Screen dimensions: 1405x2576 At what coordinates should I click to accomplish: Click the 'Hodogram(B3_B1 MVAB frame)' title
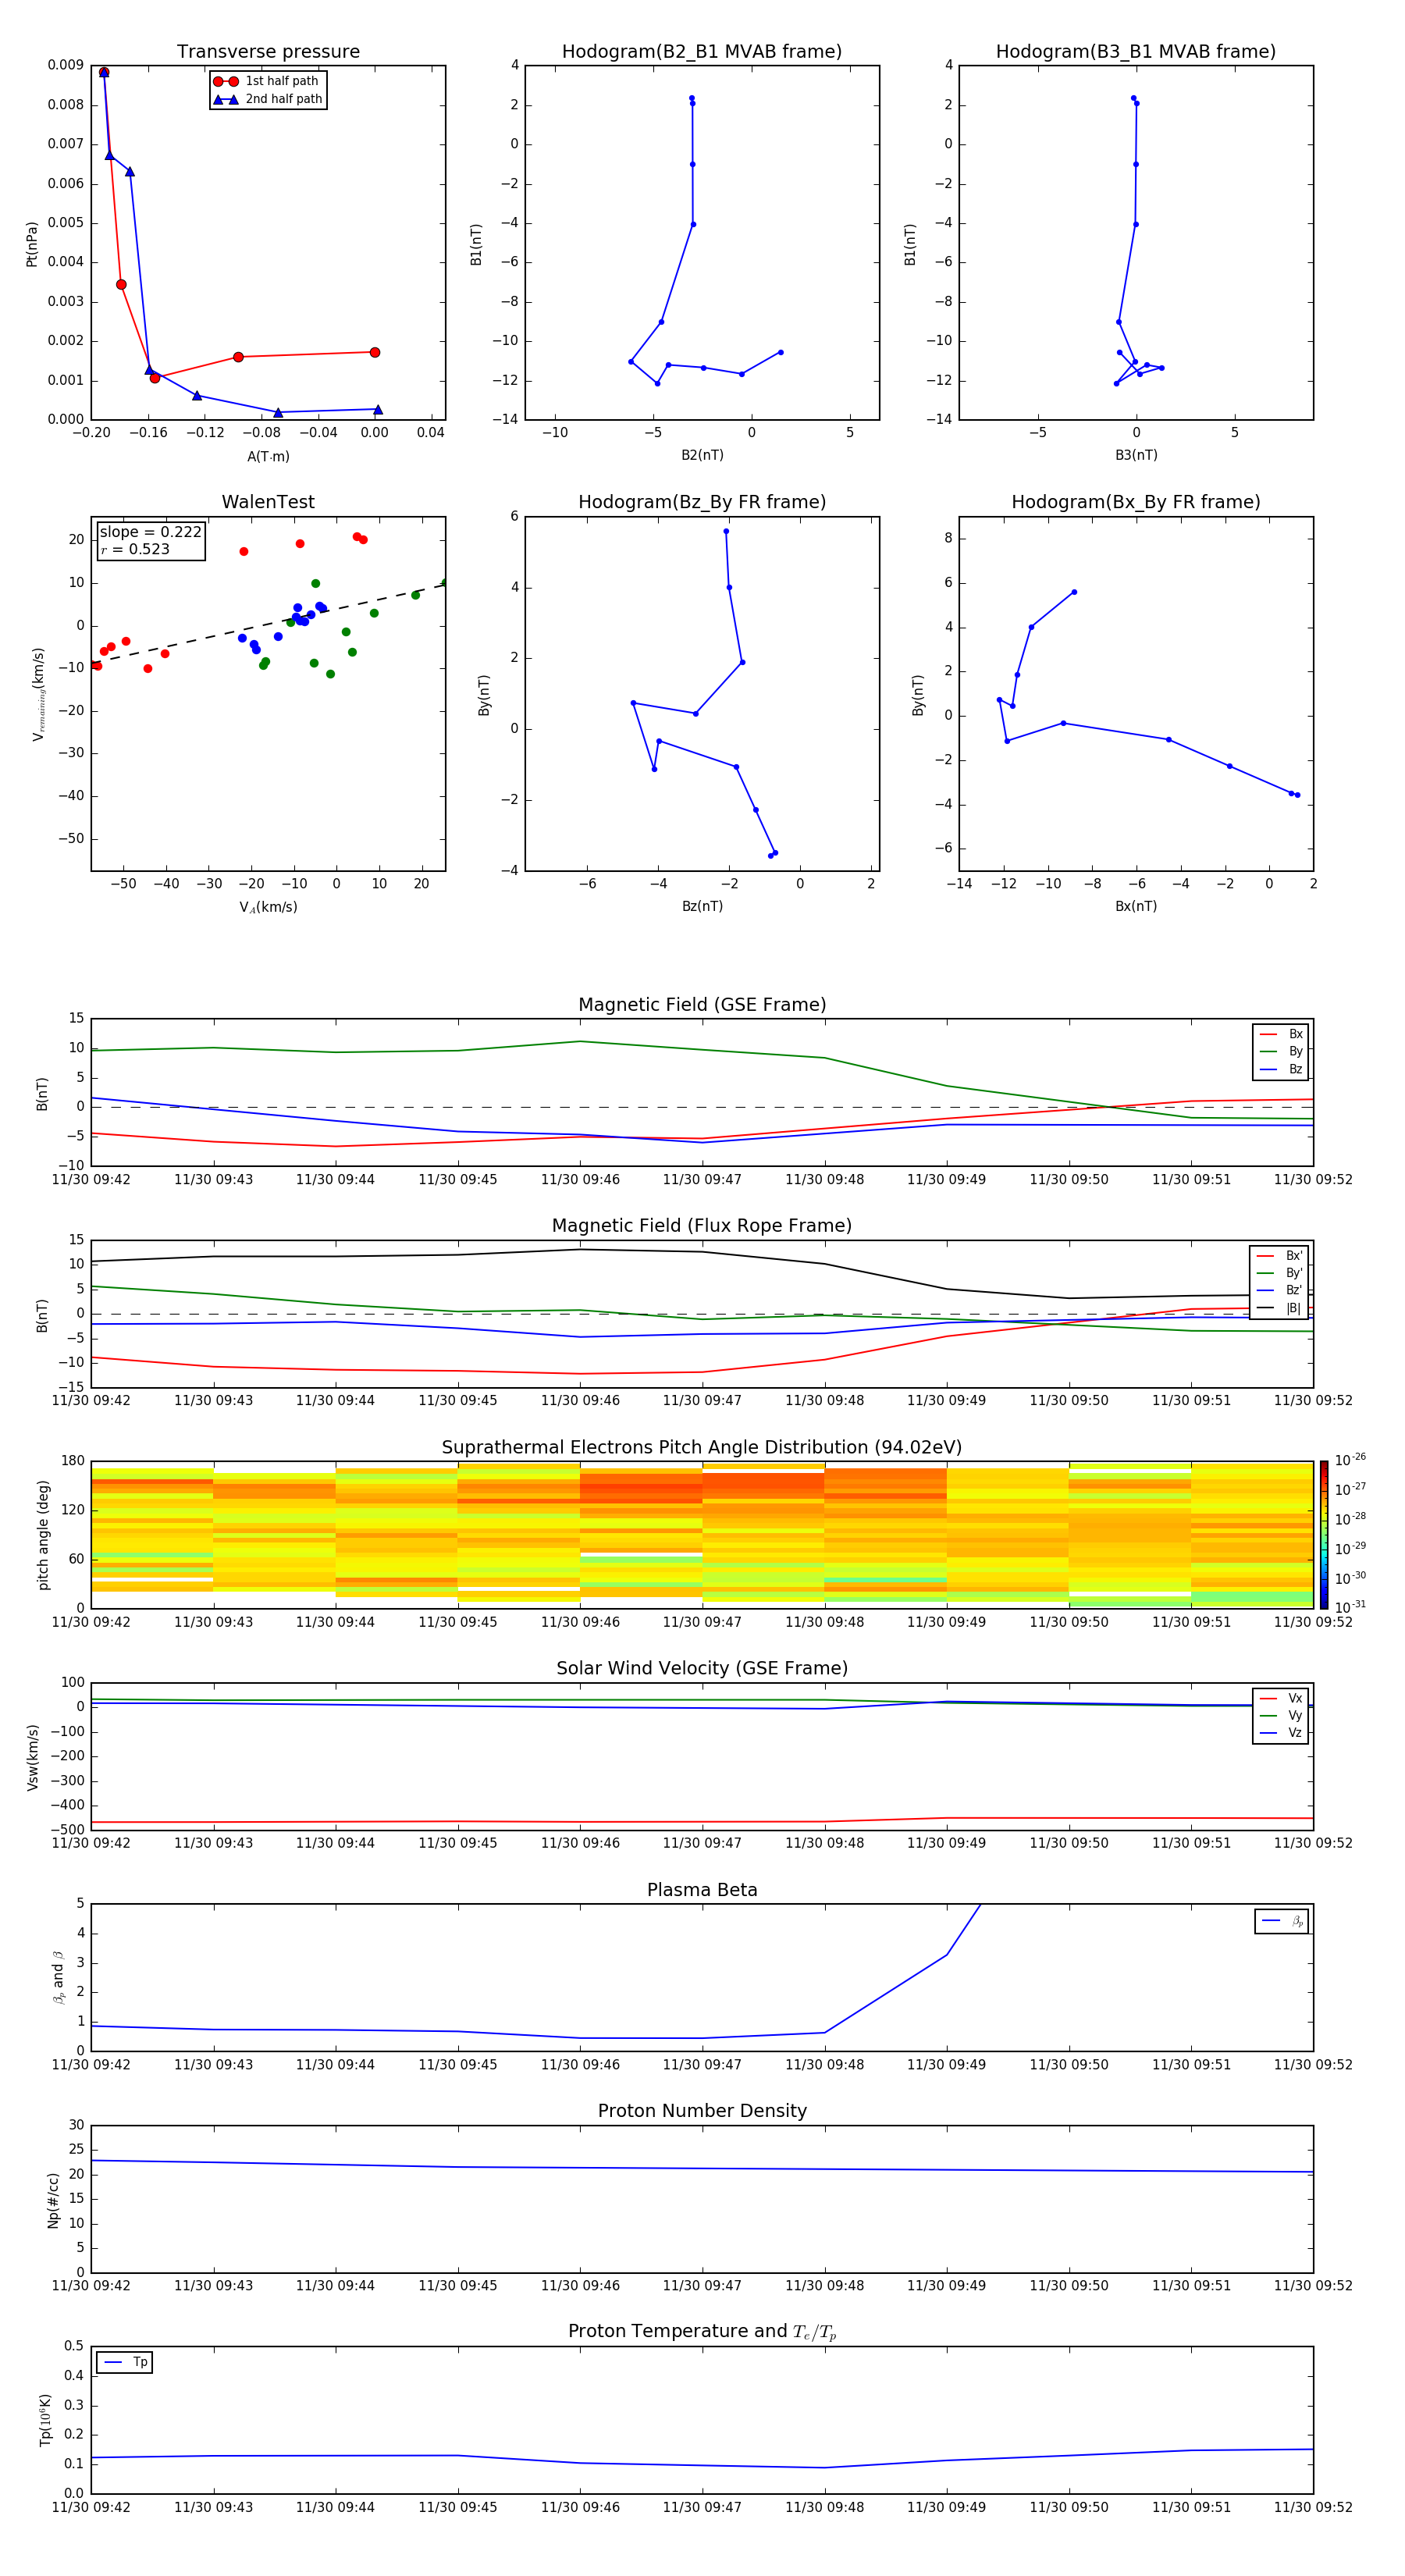click(x=1136, y=52)
